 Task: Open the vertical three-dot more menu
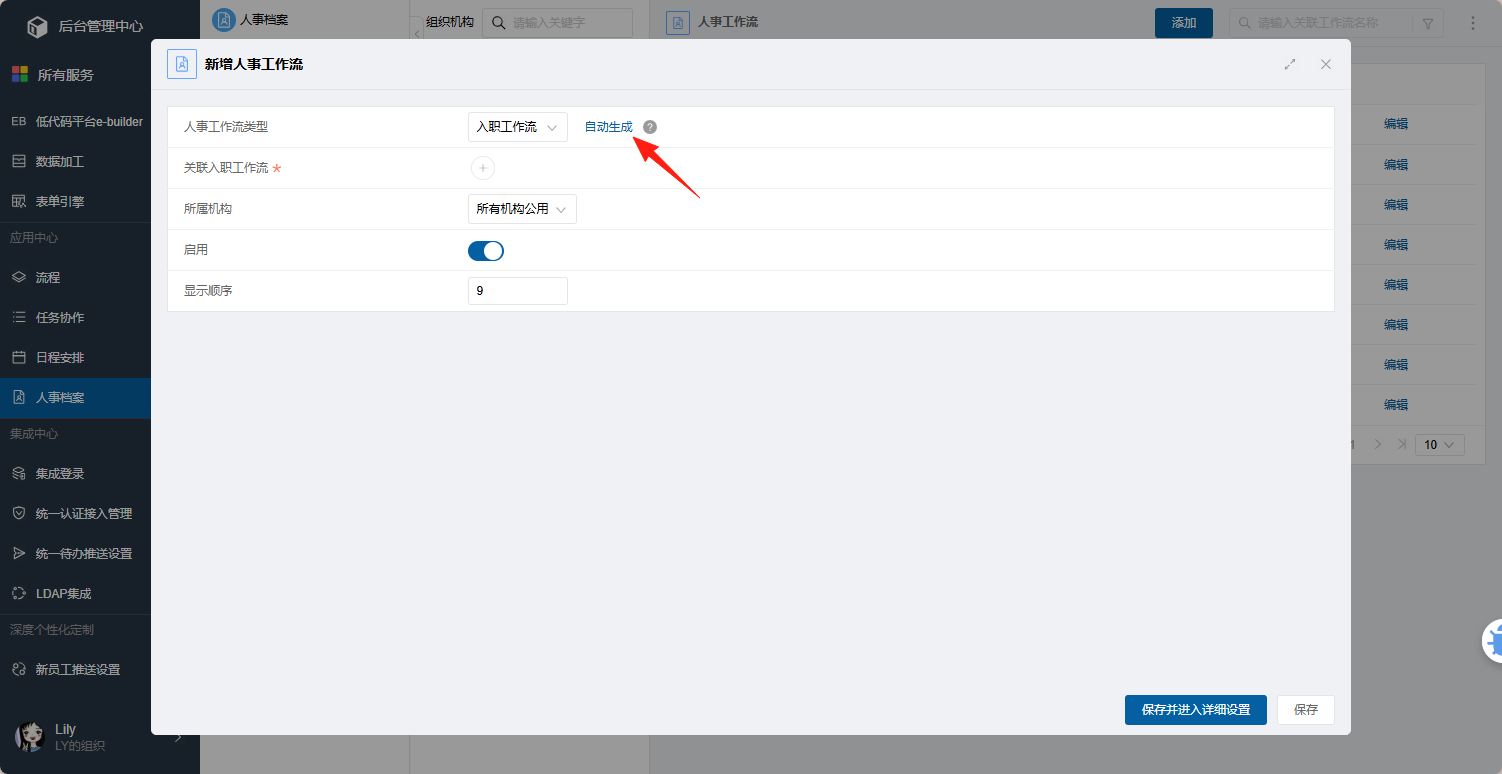[x=1473, y=23]
